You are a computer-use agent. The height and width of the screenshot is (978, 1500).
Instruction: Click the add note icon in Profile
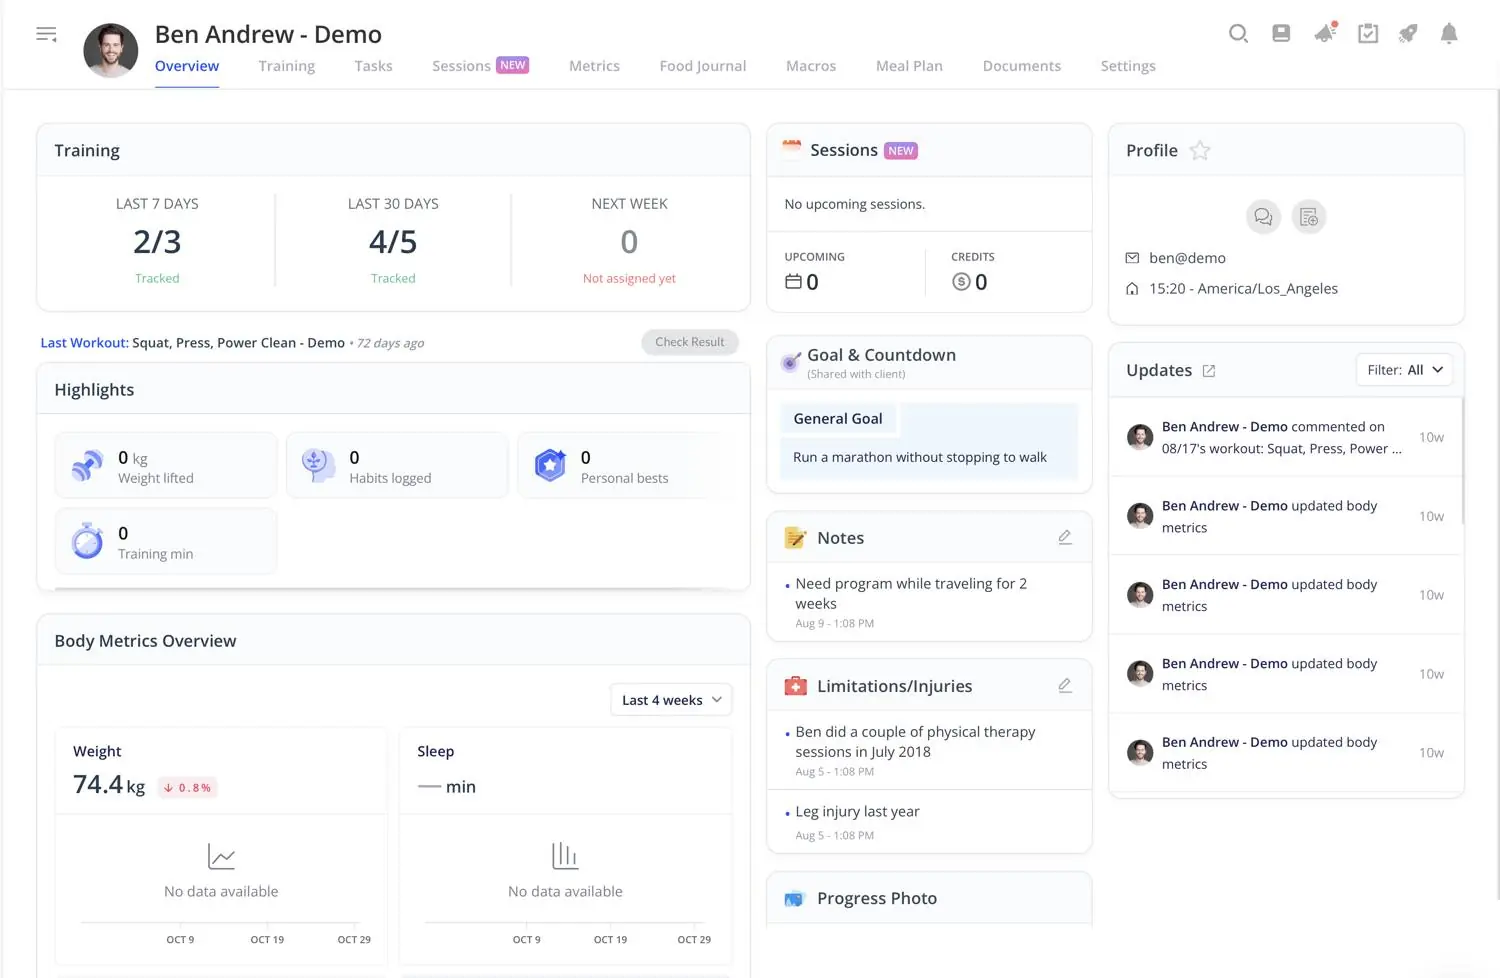click(1309, 217)
